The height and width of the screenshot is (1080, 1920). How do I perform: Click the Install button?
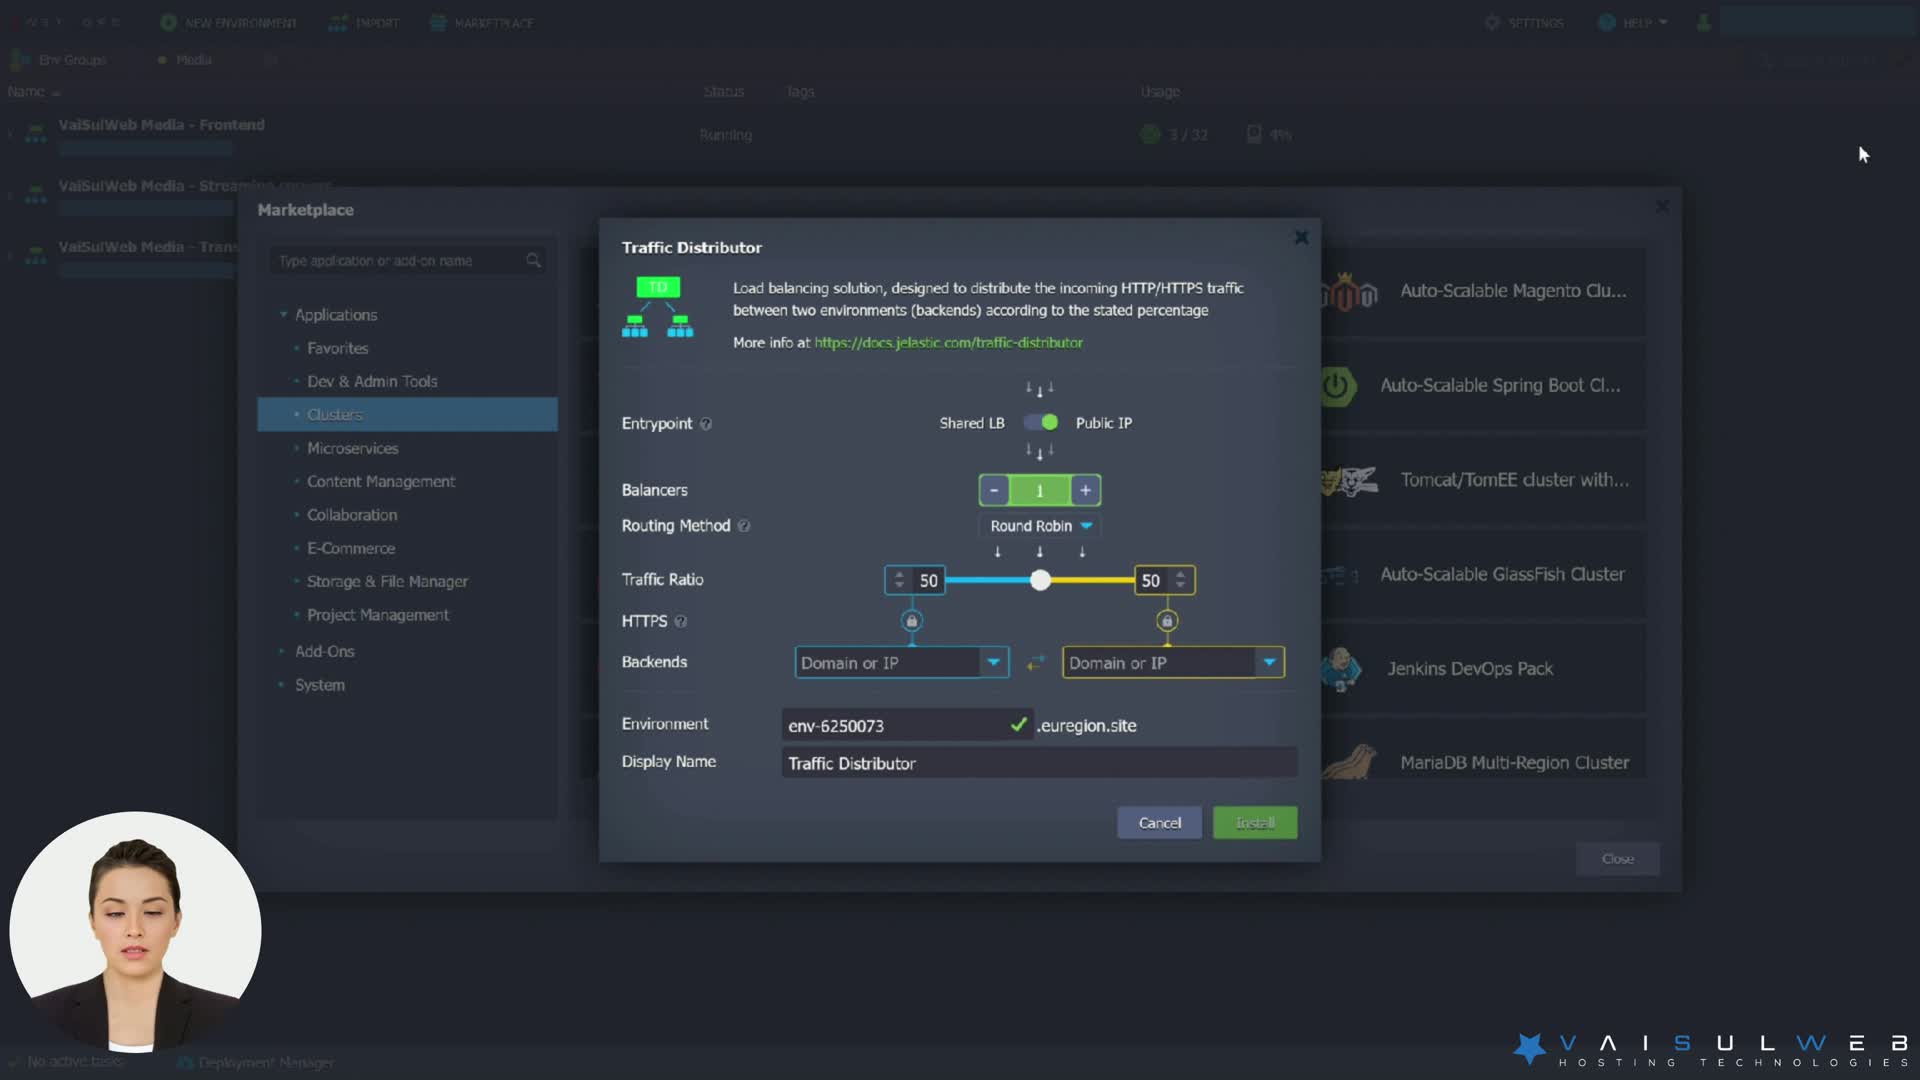[1255, 822]
